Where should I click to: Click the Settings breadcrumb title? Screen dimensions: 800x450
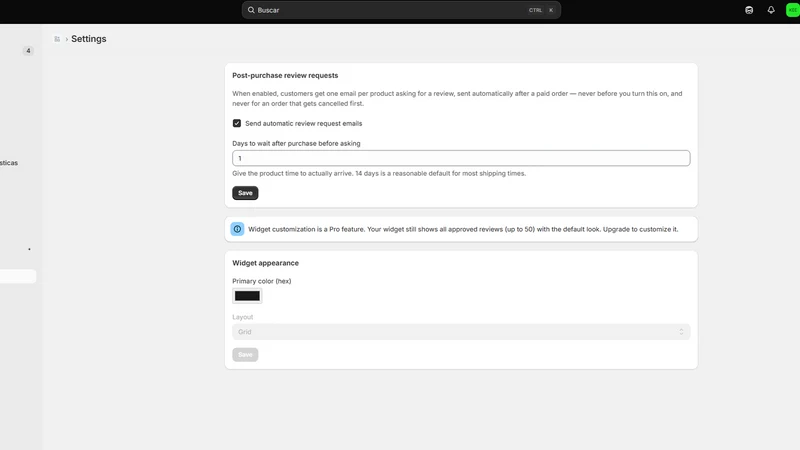click(x=89, y=39)
